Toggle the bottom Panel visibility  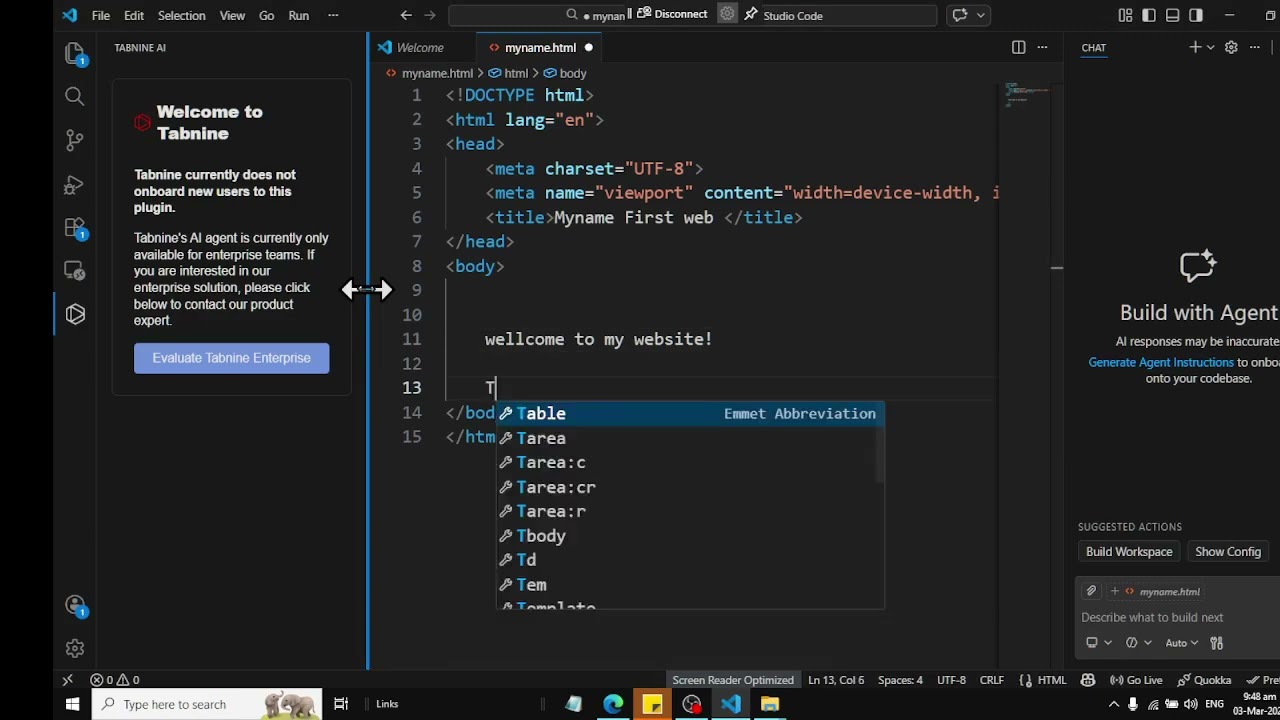point(1172,15)
